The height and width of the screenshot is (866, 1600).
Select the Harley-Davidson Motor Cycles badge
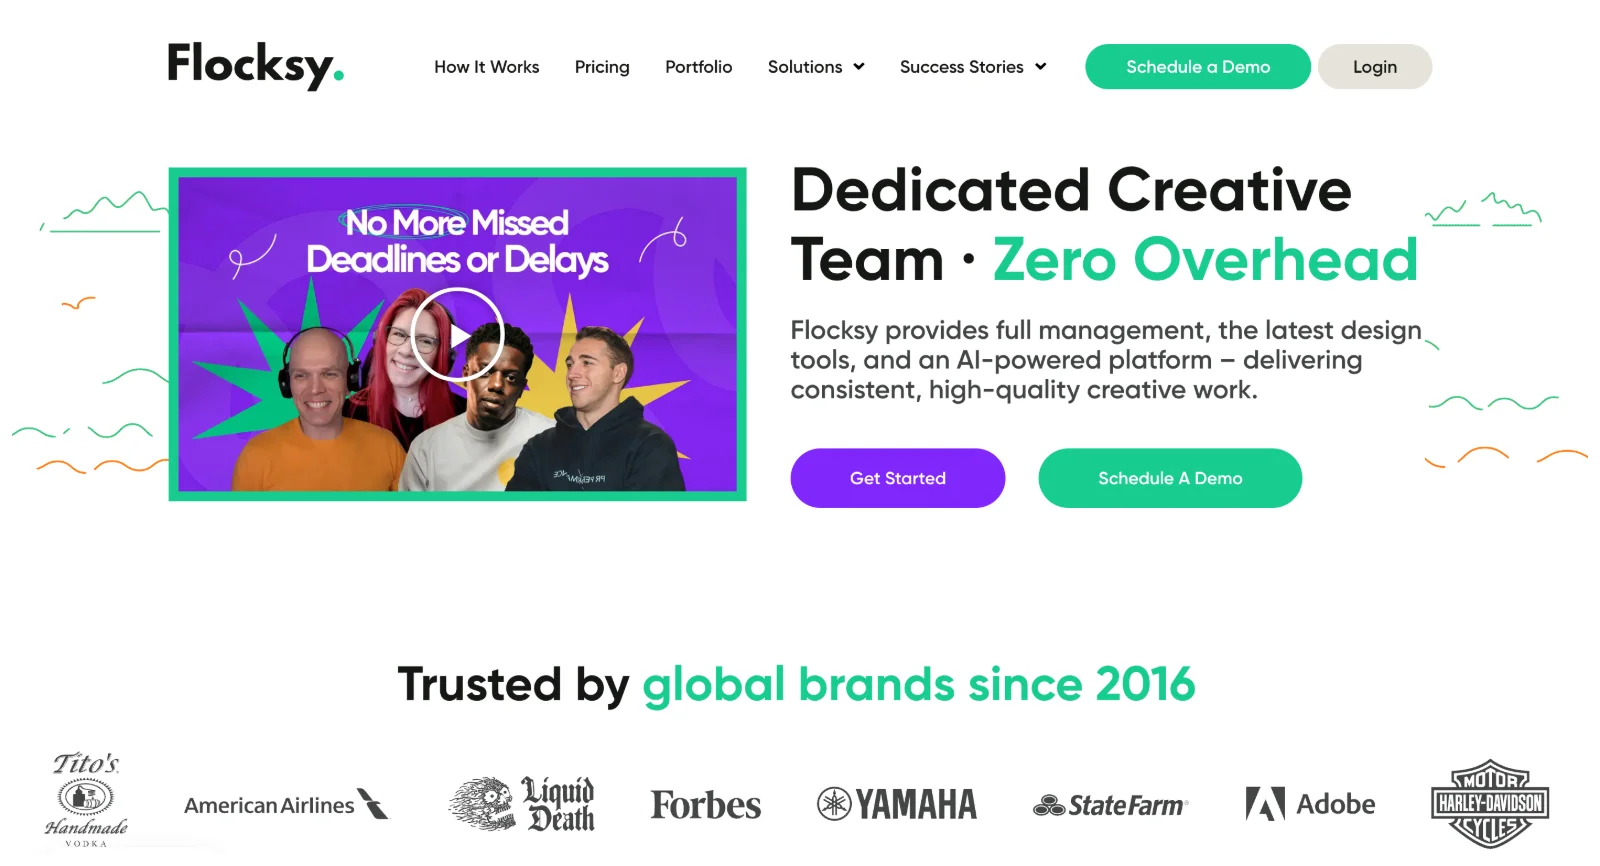pos(1490,803)
